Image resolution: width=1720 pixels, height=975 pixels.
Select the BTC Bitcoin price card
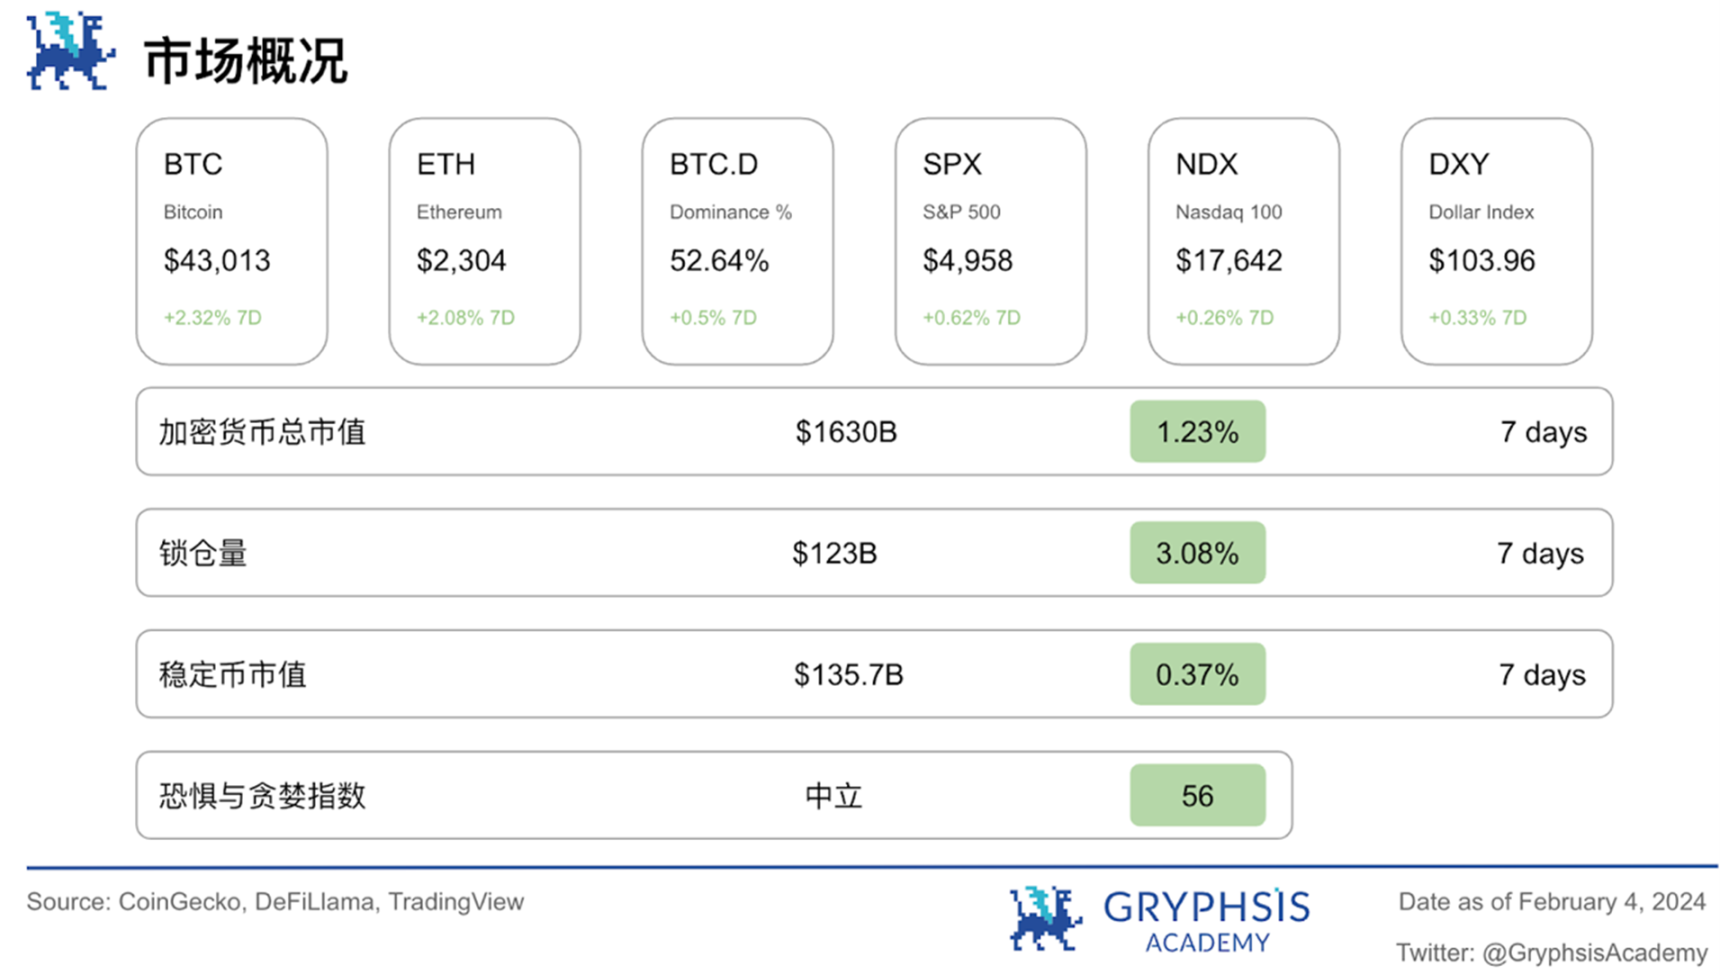pos(232,241)
